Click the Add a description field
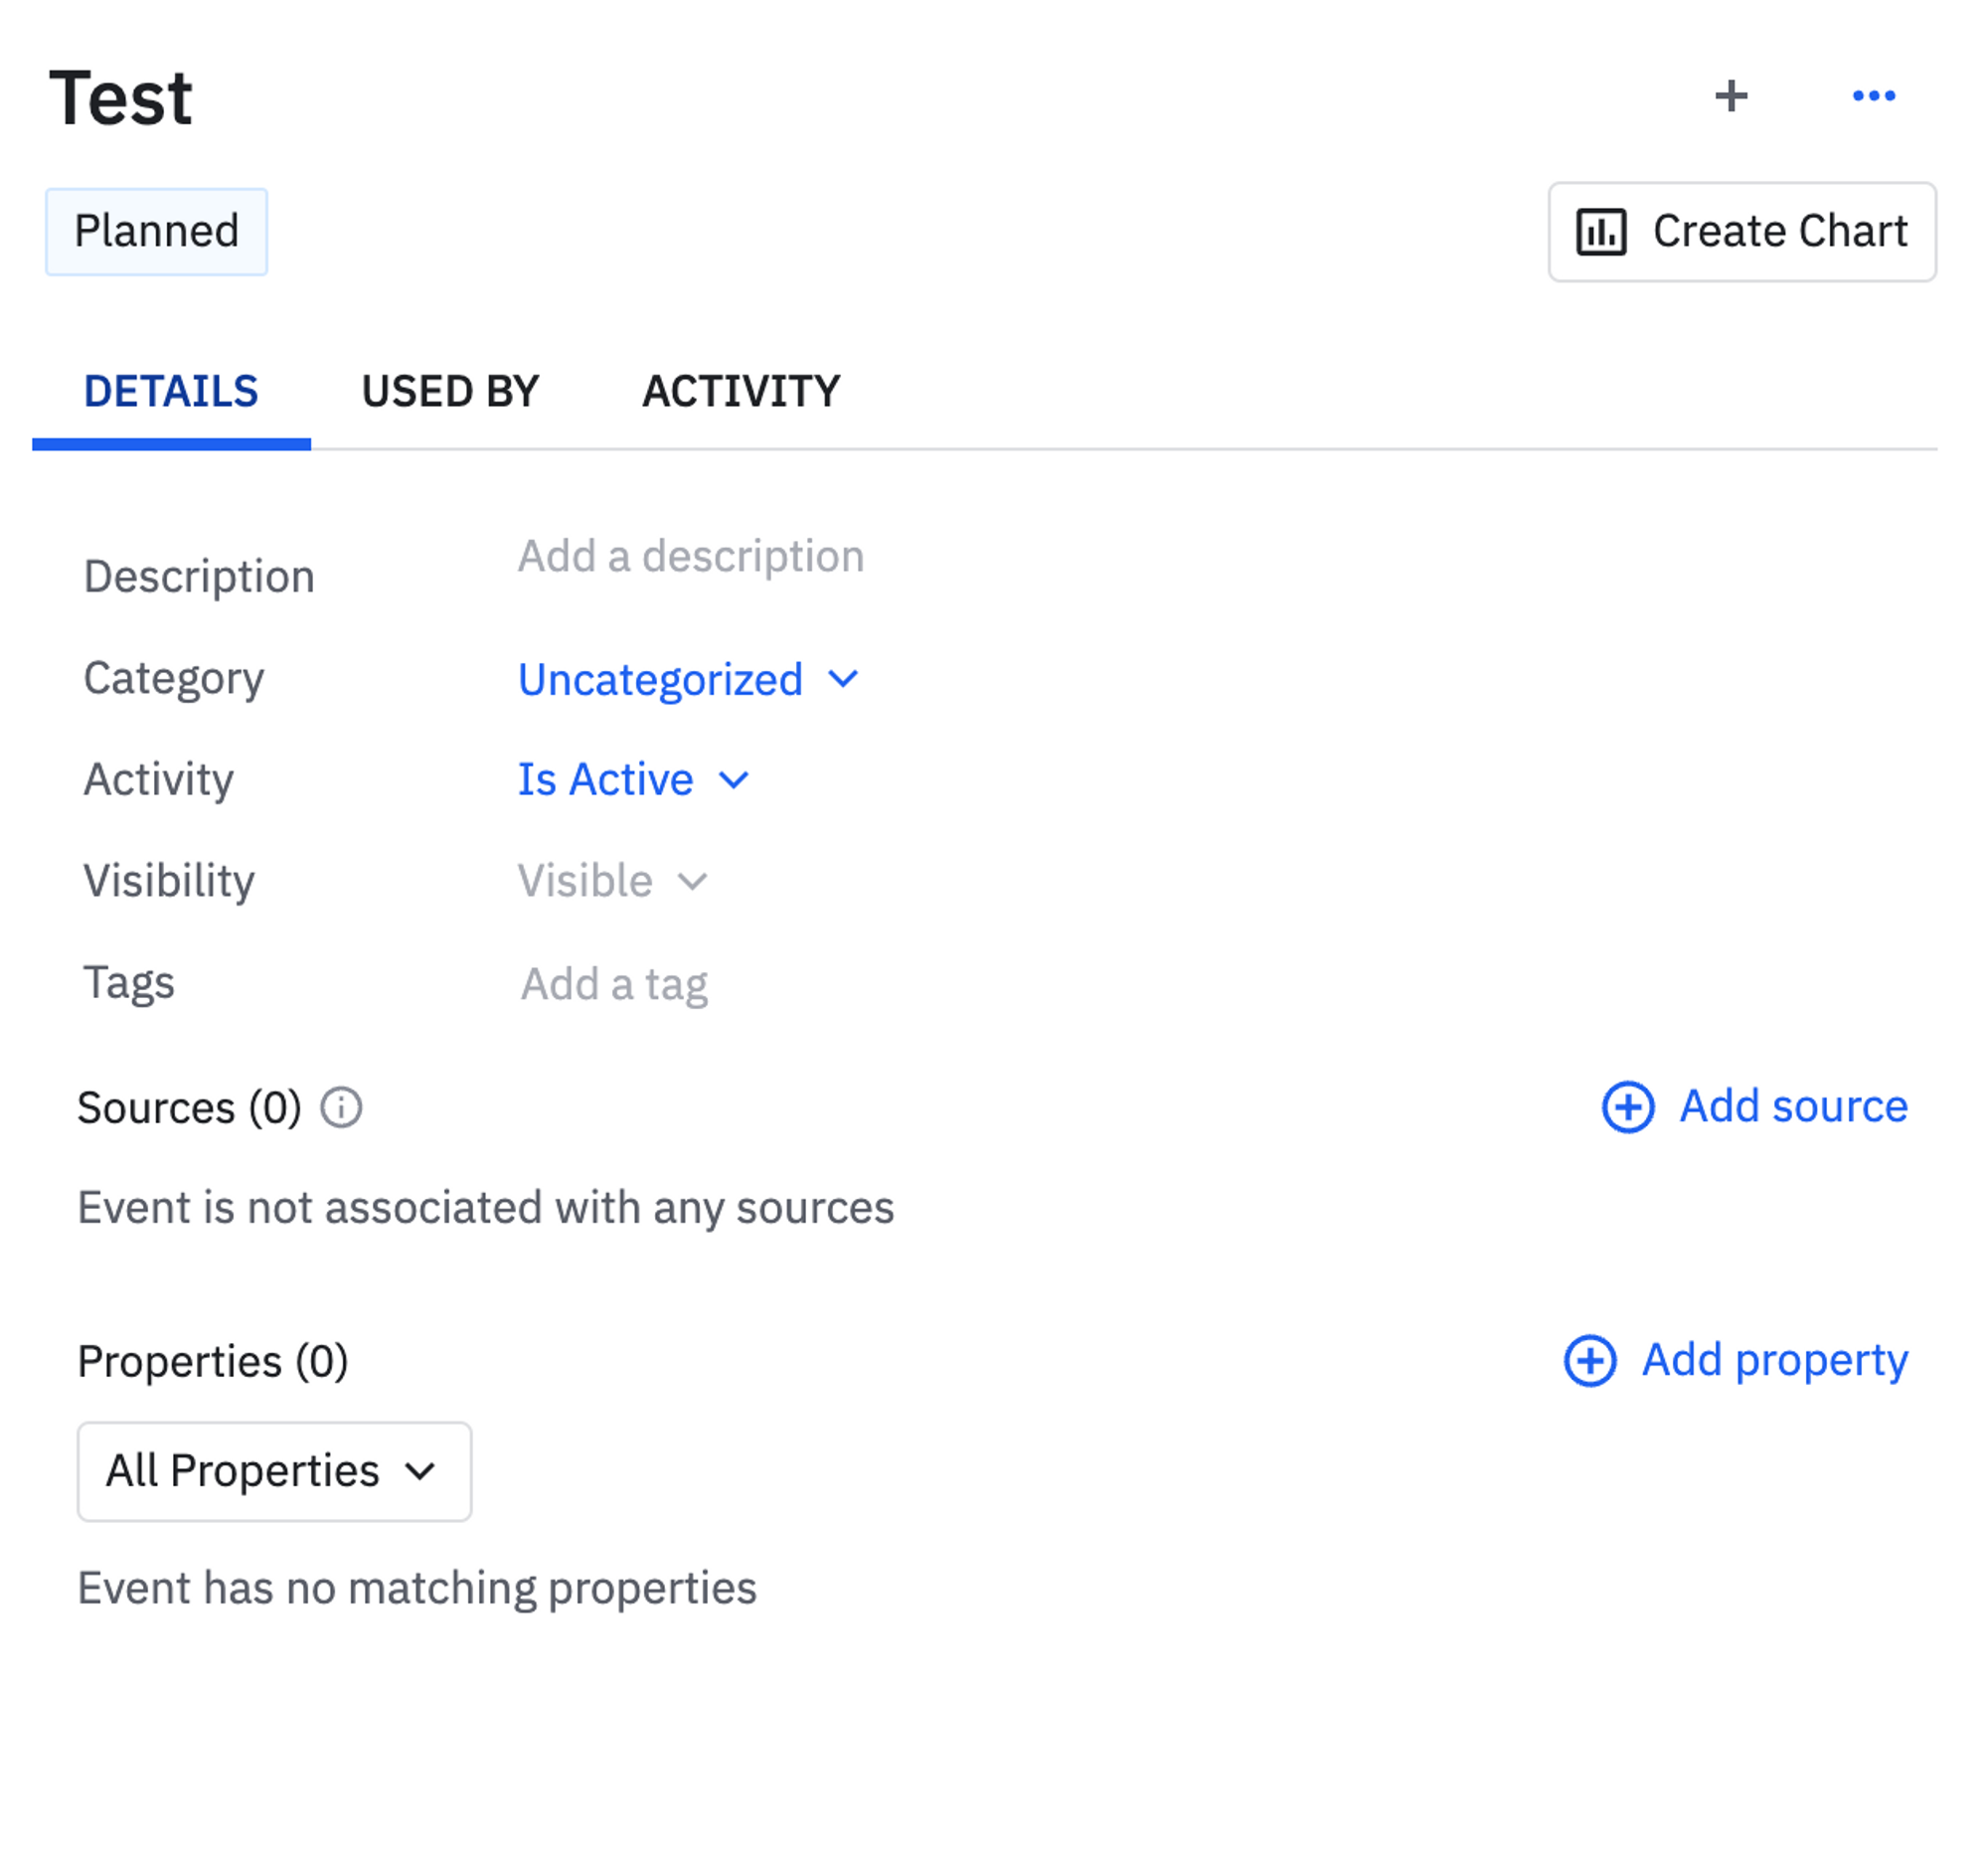The image size is (1988, 1855). point(693,558)
